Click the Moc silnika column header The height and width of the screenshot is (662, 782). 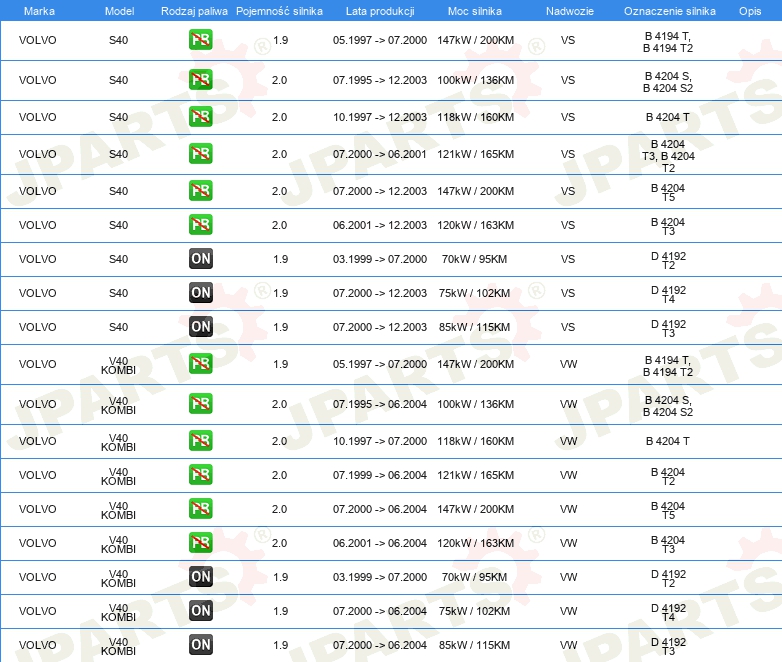point(475,11)
